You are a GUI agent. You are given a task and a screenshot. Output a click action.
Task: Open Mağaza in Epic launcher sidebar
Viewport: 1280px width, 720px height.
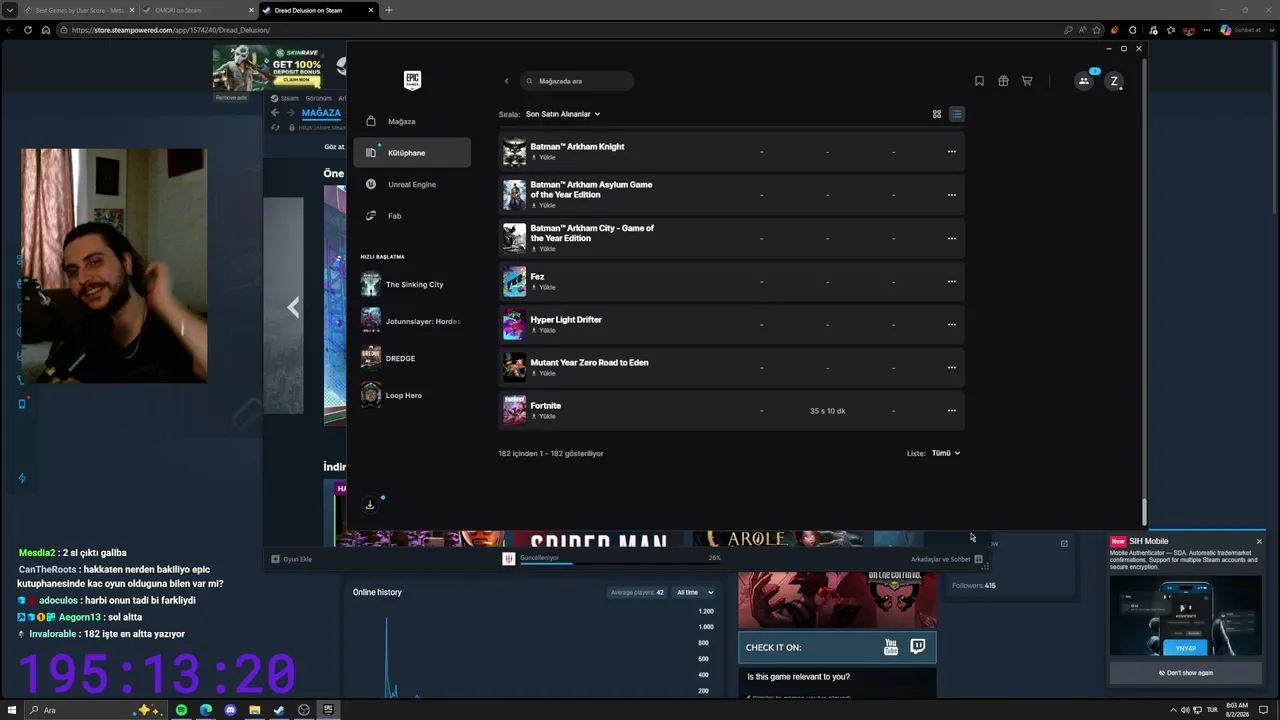(412, 121)
